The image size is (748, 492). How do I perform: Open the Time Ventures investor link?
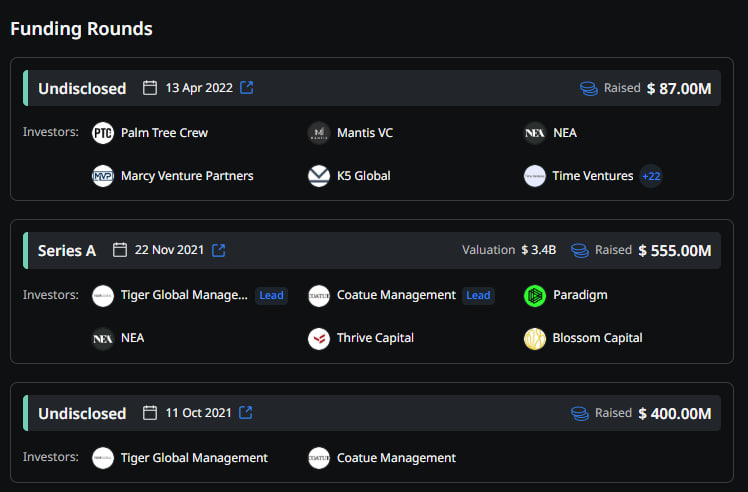click(592, 176)
